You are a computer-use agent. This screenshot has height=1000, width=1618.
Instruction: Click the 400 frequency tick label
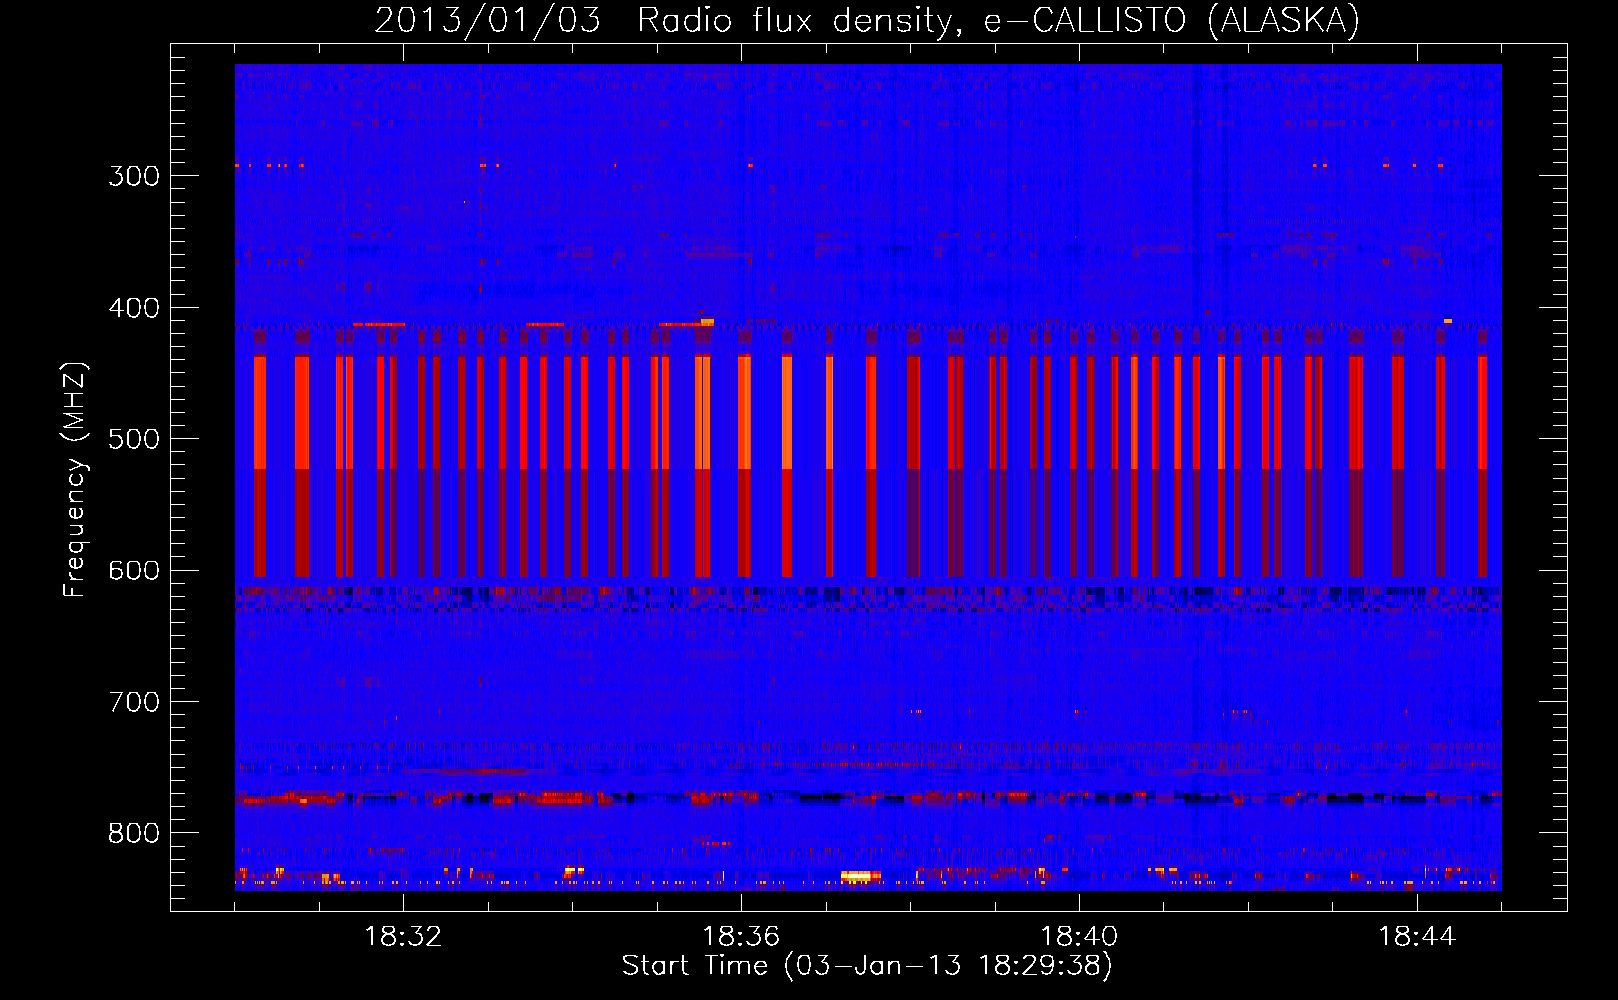(x=134, y=308)
